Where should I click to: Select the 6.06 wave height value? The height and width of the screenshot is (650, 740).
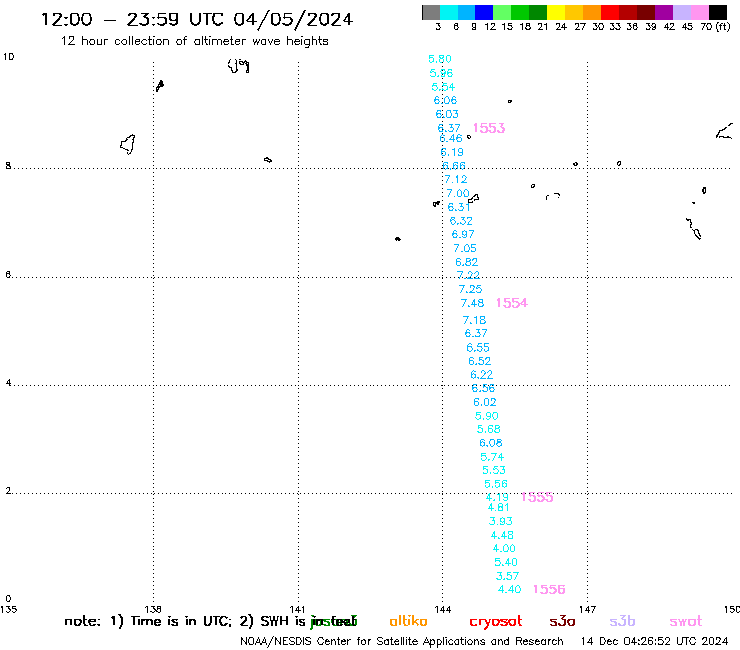[x=445, y=100]
